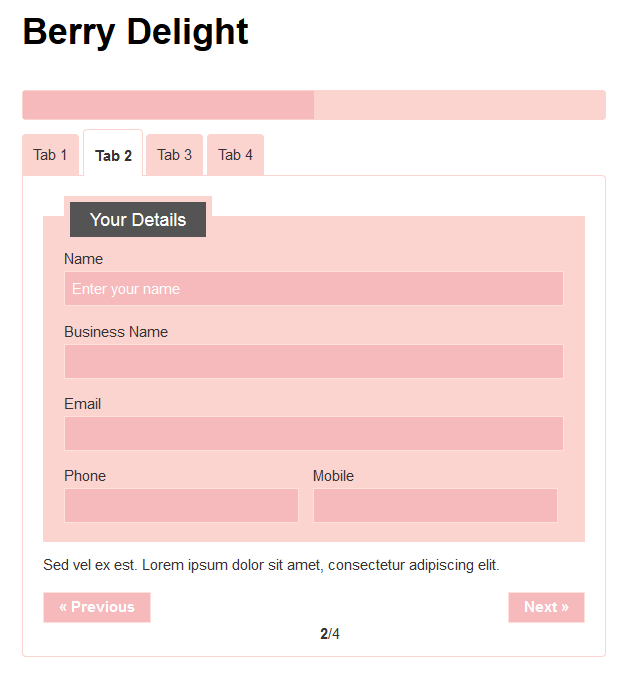The image size is (630, 678).
Task: Click the Next » button
Action: pyautogui.click(x=546, y=607)
